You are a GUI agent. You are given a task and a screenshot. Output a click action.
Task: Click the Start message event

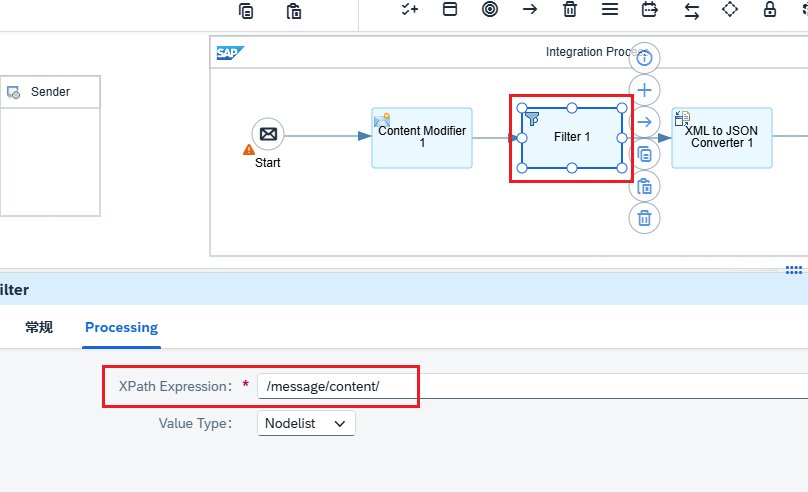(x=268, y=134)
